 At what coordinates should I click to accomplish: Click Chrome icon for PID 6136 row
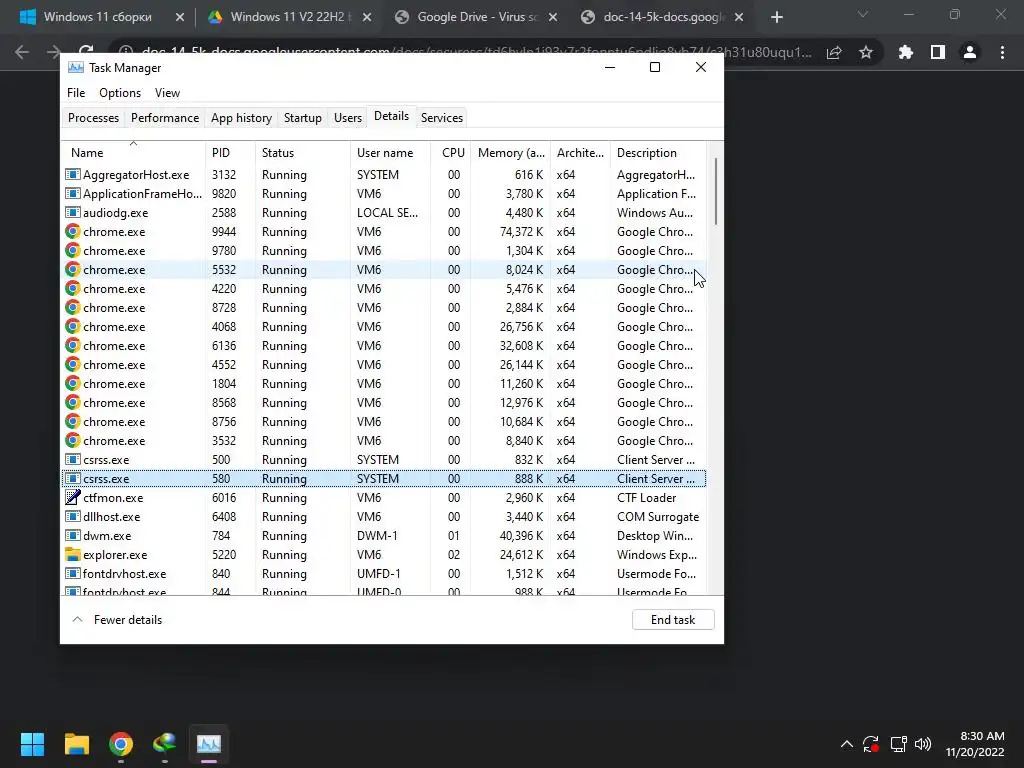[x=72, y=345]
